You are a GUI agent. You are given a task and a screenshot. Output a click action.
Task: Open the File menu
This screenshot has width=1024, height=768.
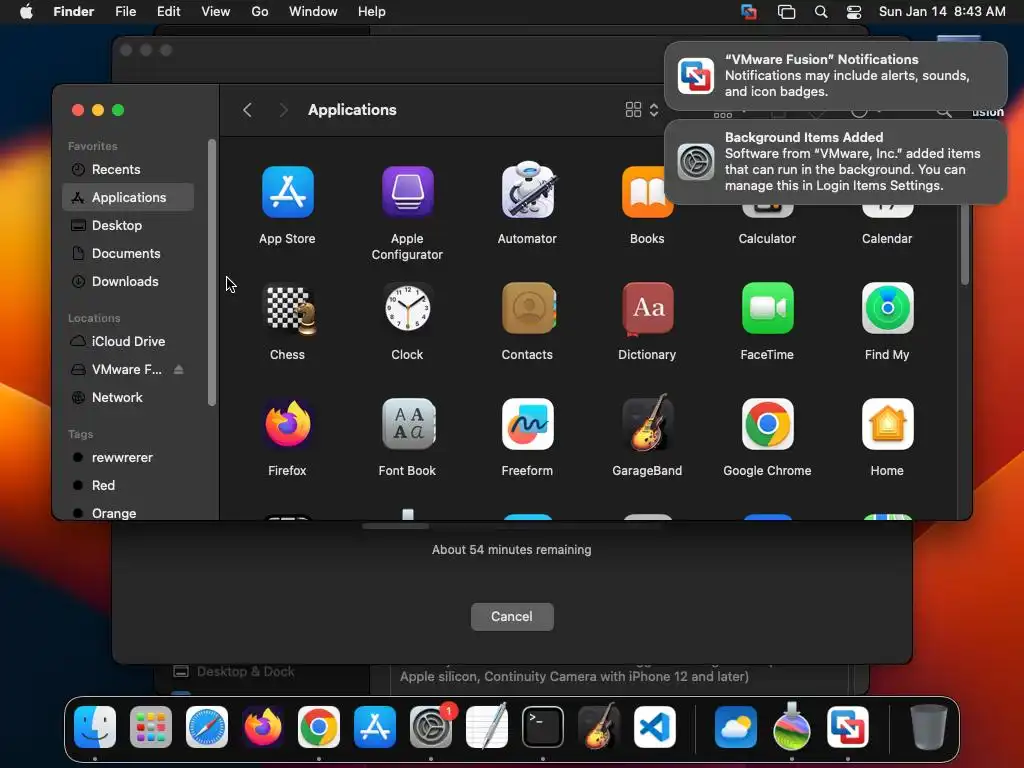pyautogui.click(x=125, y=12)
